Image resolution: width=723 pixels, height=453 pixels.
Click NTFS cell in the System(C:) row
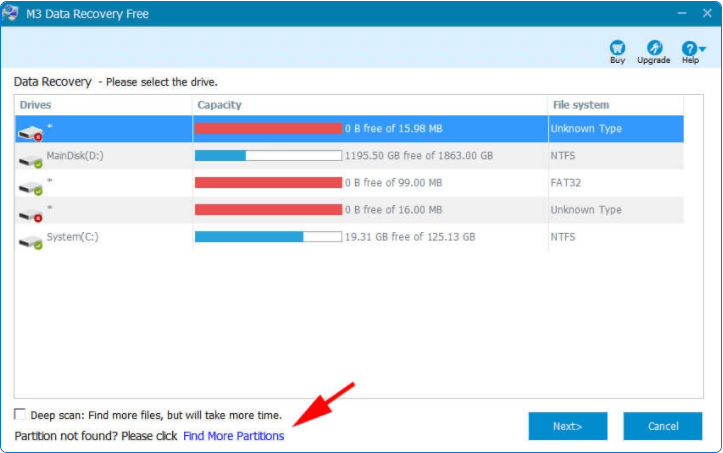coord(563,237)
